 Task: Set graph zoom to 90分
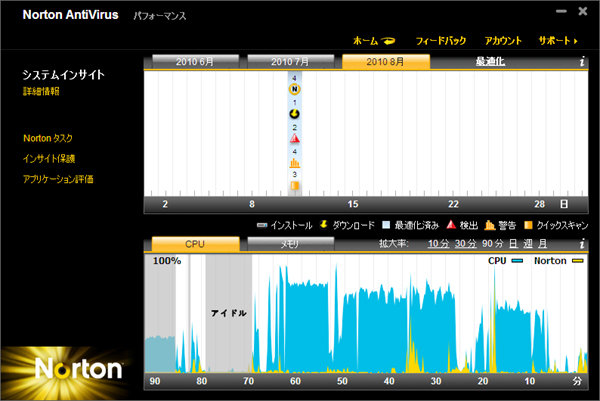492,243
